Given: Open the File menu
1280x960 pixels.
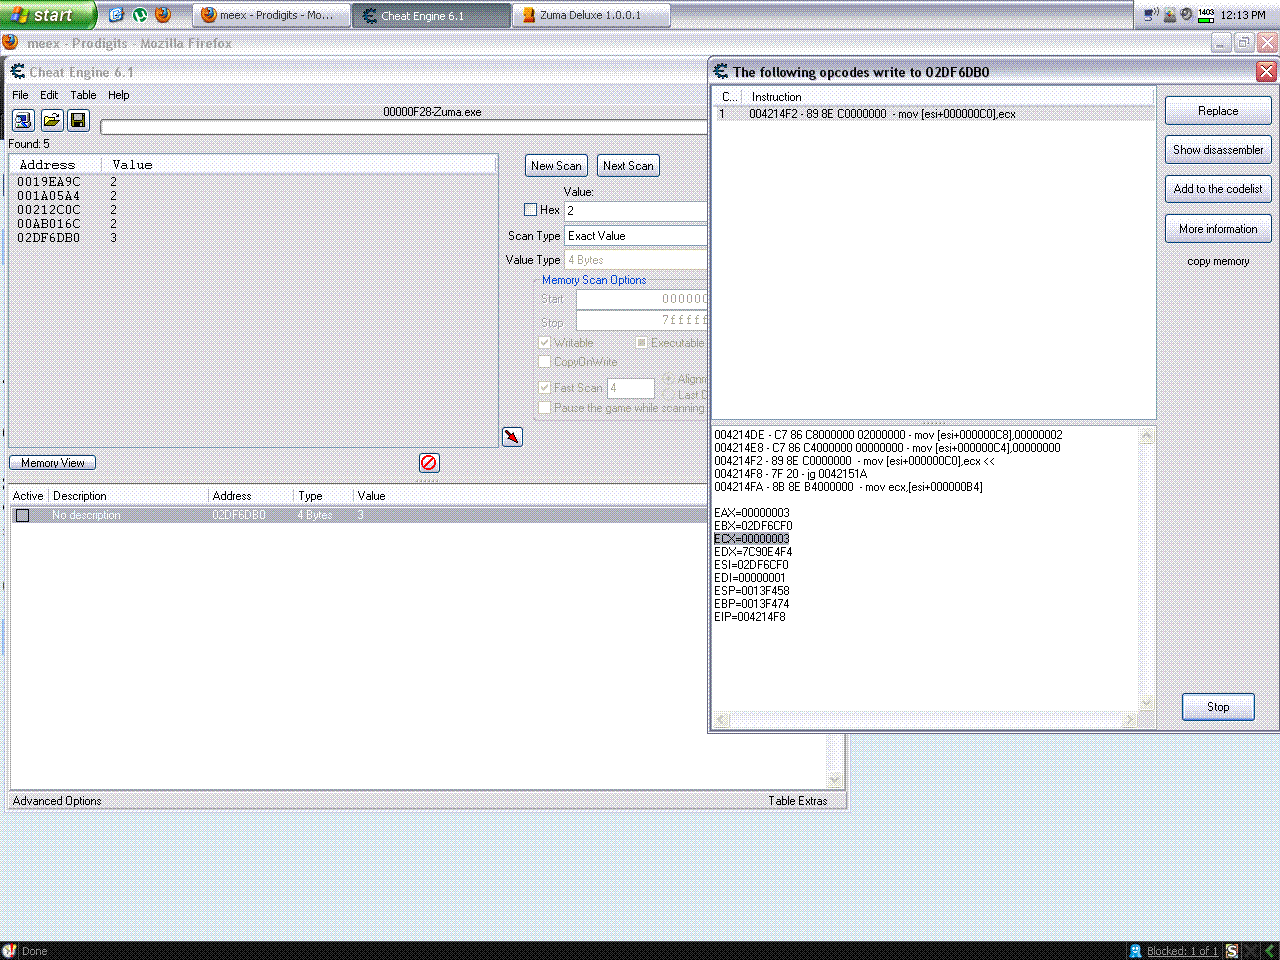Looking at the screenshot, I should click(x=20, y=95).
